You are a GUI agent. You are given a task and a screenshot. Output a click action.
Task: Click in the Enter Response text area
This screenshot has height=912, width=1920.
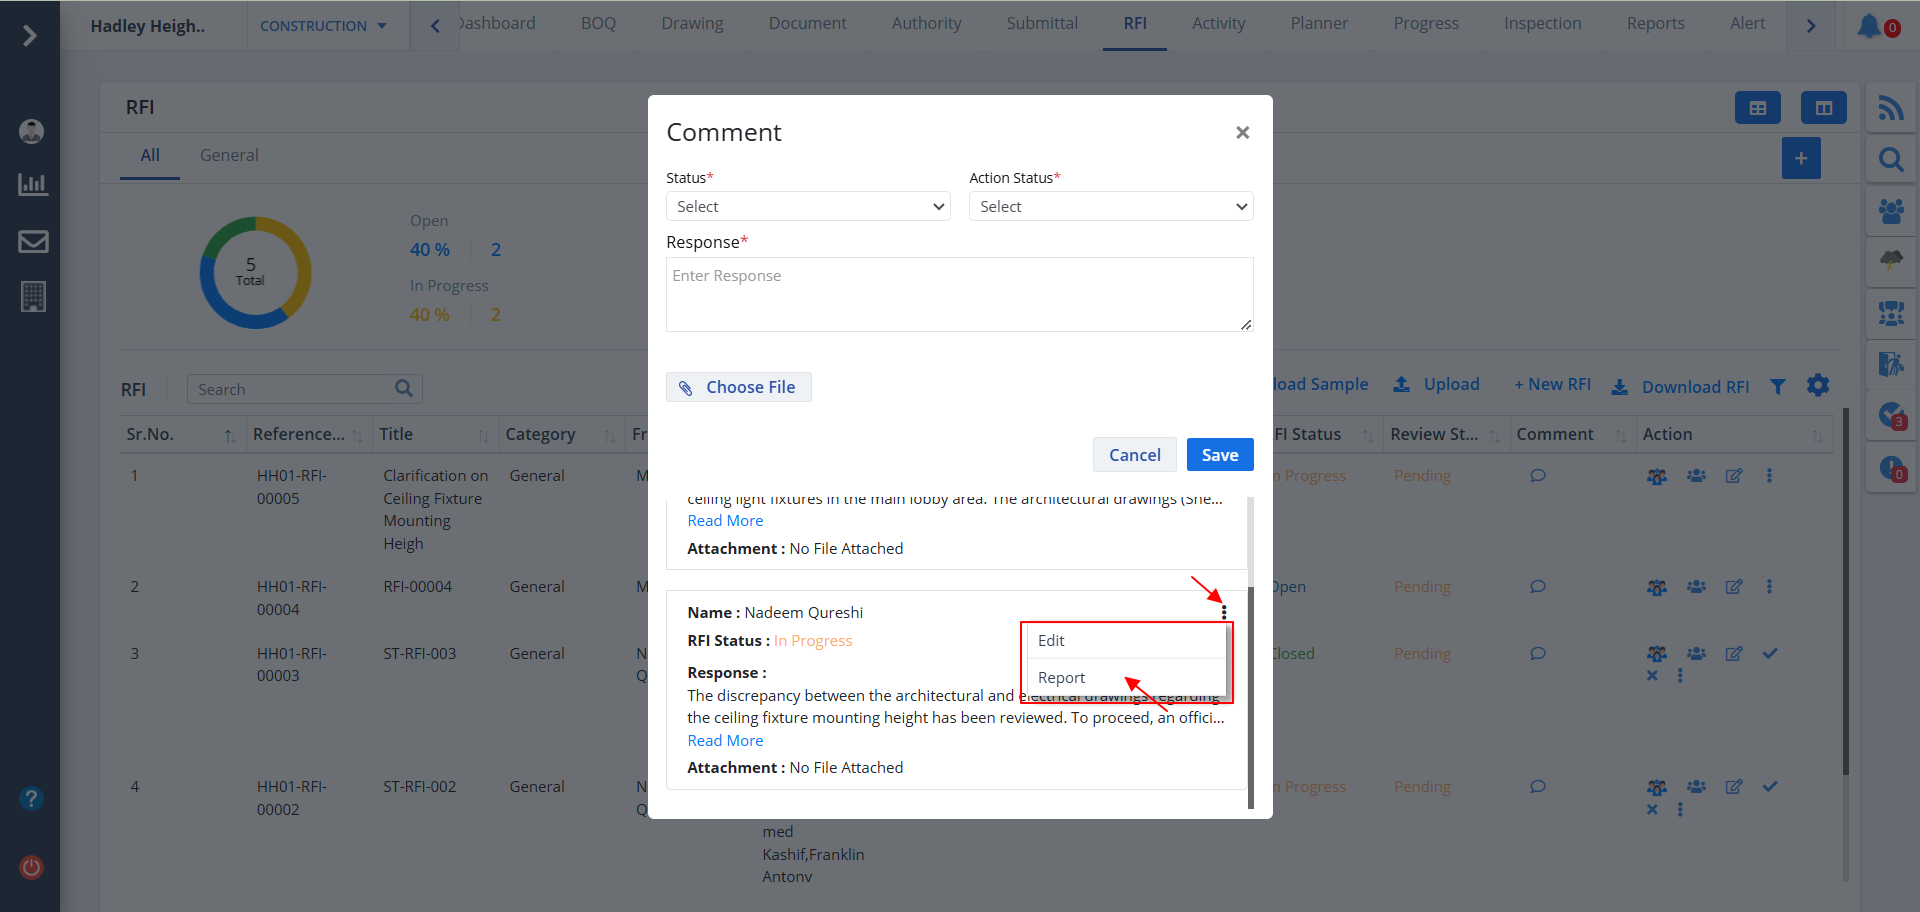(x=959, y=295)
